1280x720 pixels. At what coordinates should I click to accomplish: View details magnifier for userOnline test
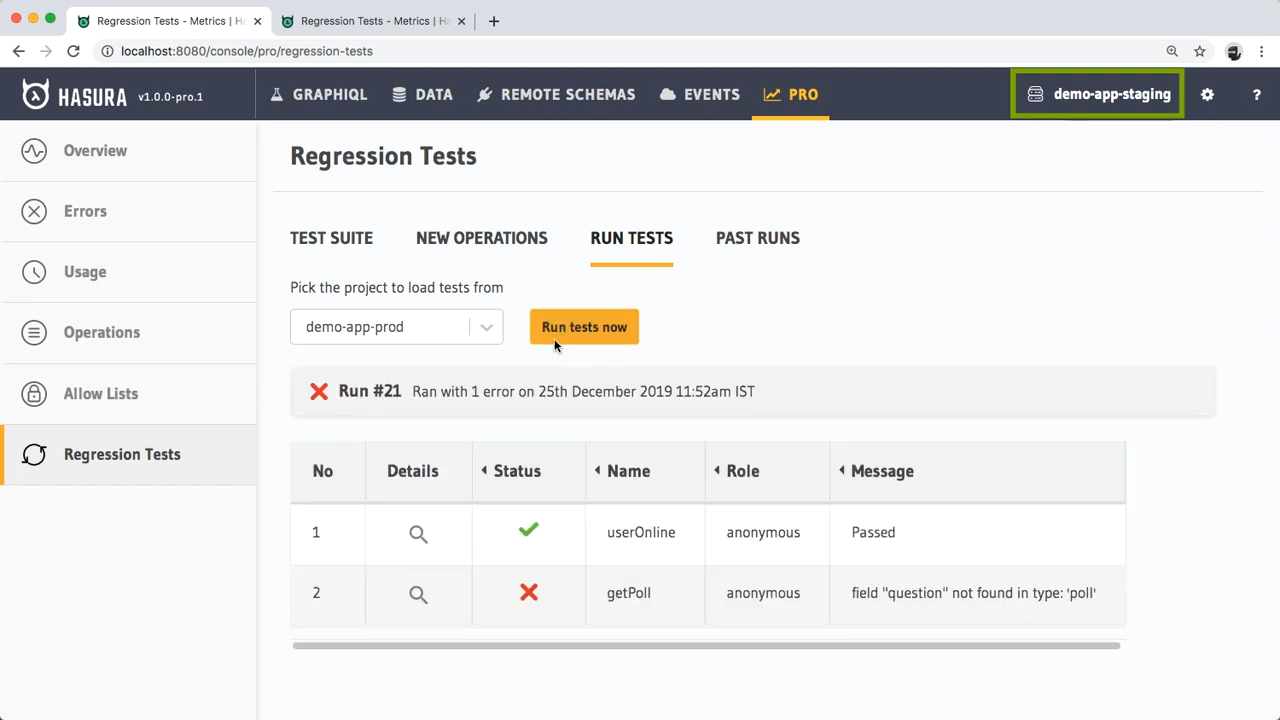click(418, 533)
